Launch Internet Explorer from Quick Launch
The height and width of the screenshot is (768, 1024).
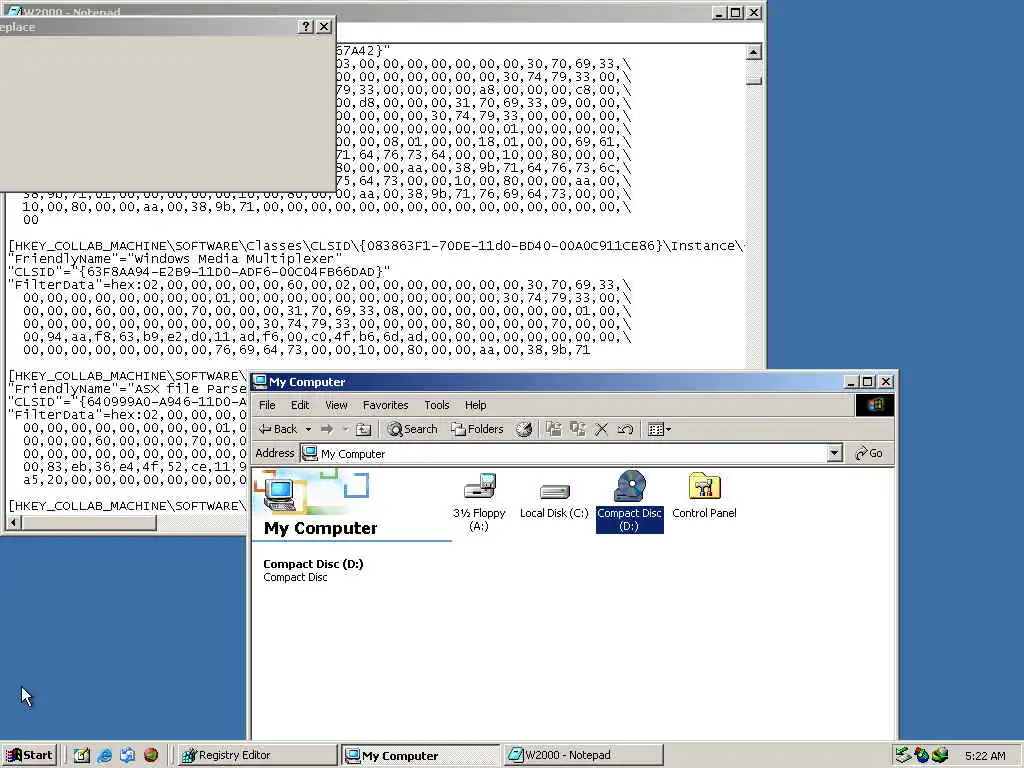[x=104, y=755]
